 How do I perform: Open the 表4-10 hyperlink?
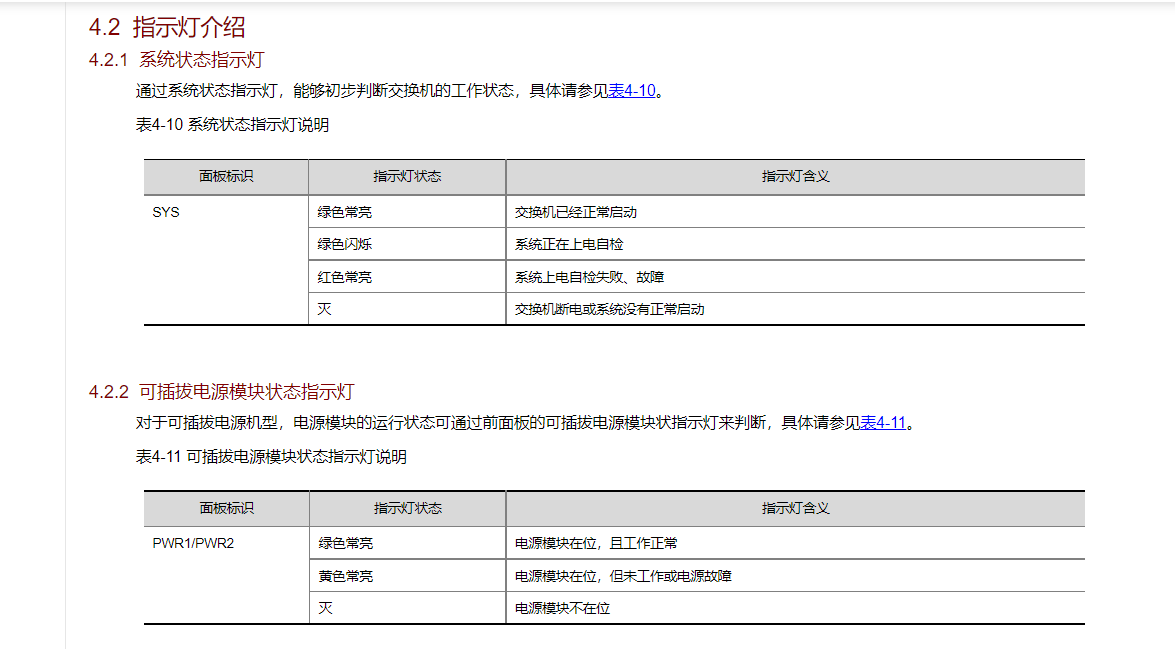pyautogui.click(x=631, y=91)
